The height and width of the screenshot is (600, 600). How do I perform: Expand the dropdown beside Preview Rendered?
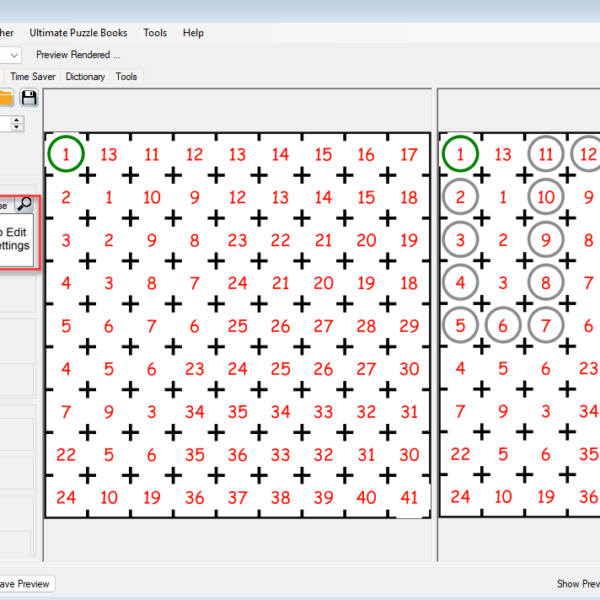pos(12,55)
